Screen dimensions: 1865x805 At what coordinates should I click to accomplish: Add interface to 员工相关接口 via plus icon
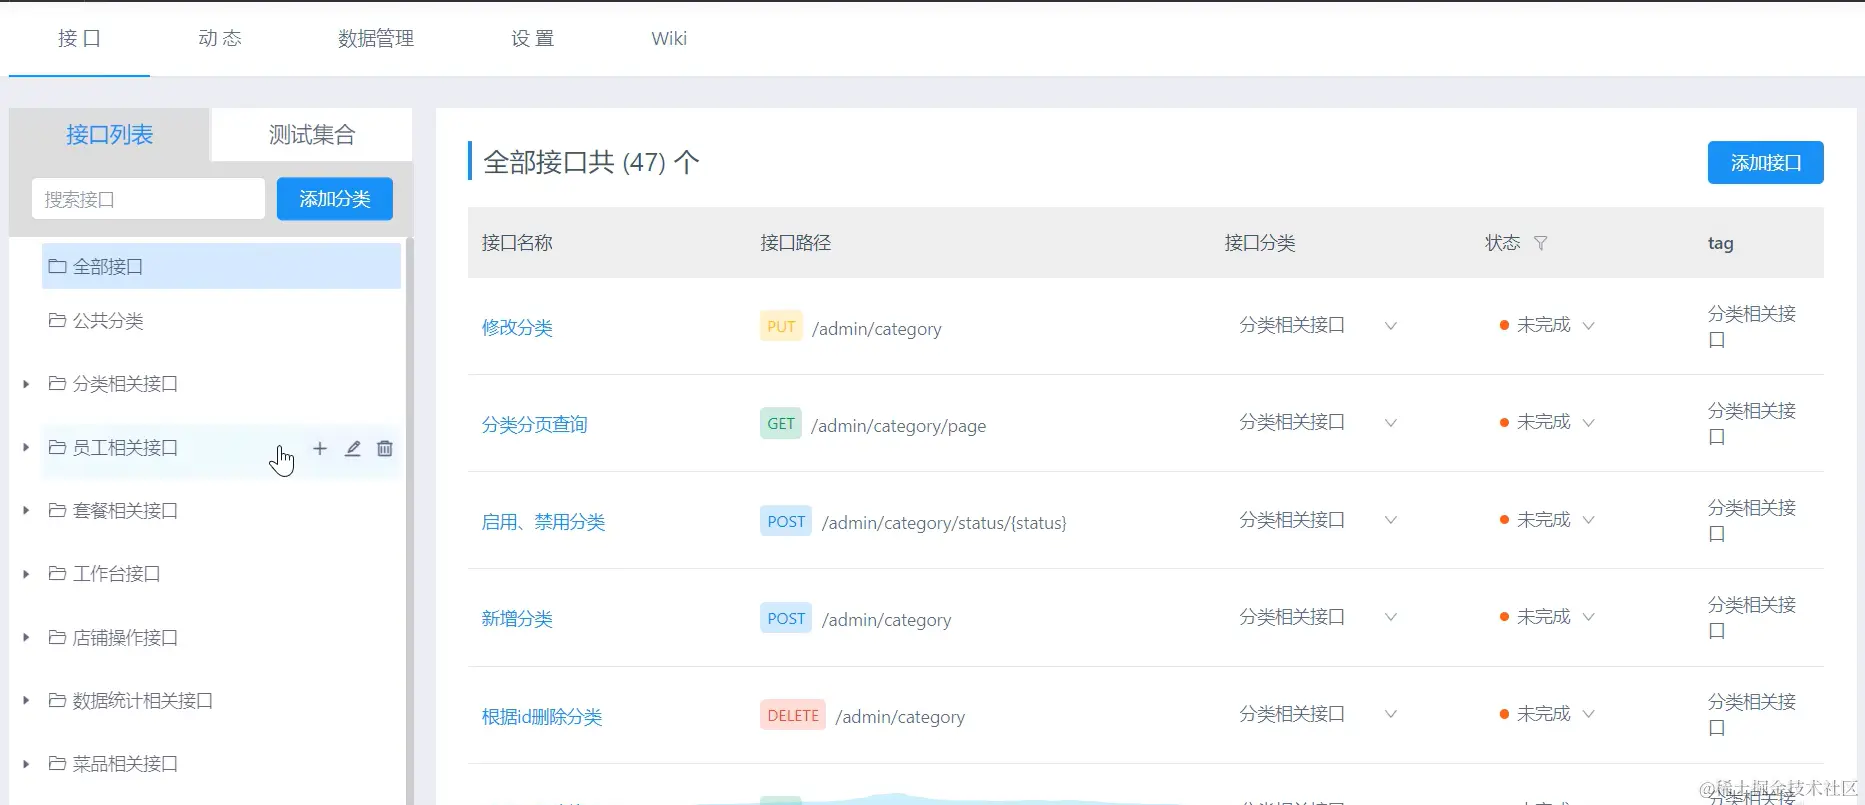pos(320,449)
